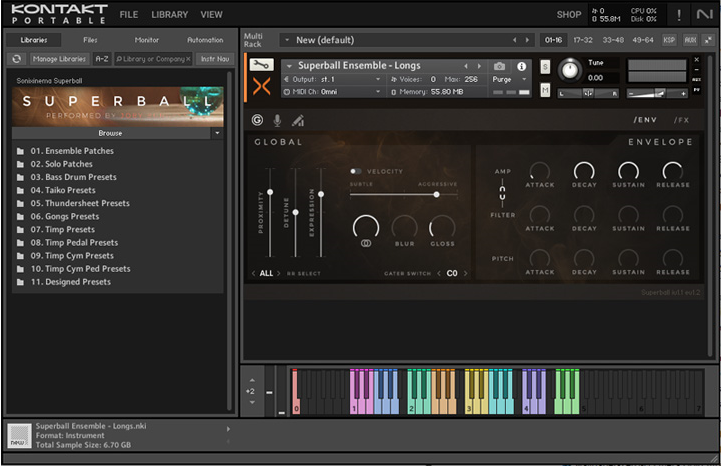
Task: Click the orange X instrument logo
Action: tap(262, 86)
